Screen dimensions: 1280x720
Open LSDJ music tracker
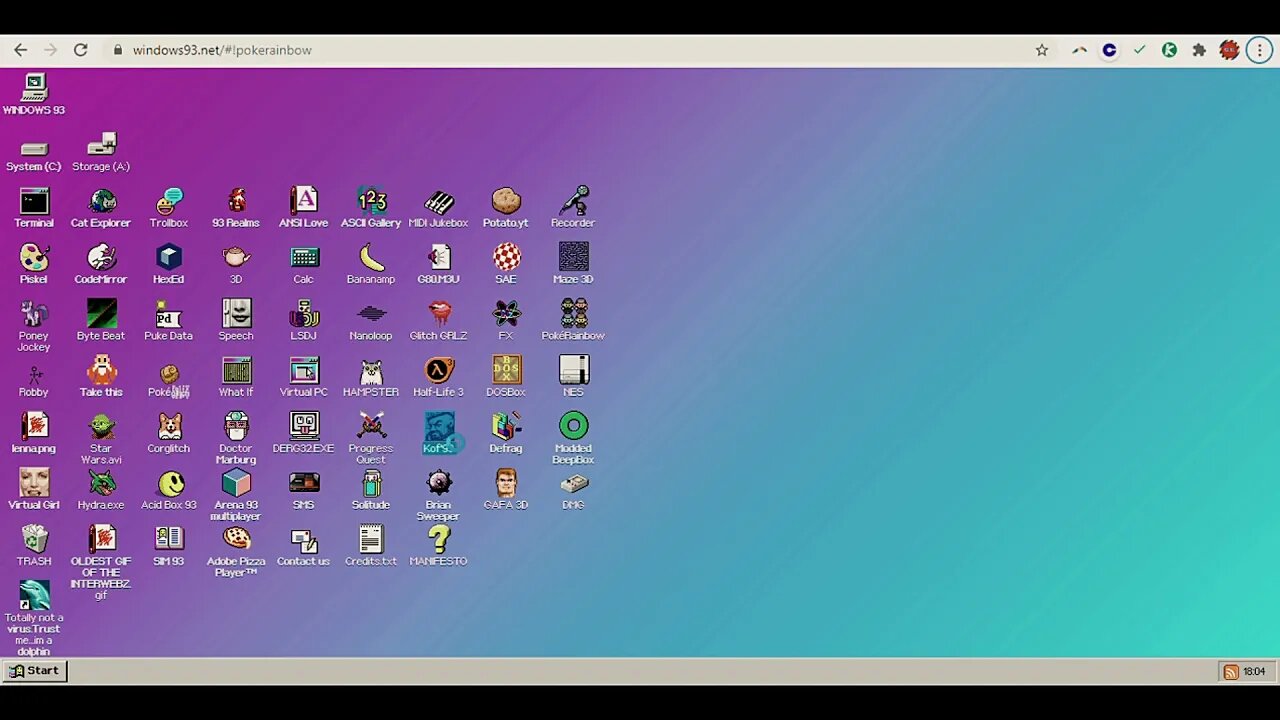pyautogui.click(x=304, y=320)
